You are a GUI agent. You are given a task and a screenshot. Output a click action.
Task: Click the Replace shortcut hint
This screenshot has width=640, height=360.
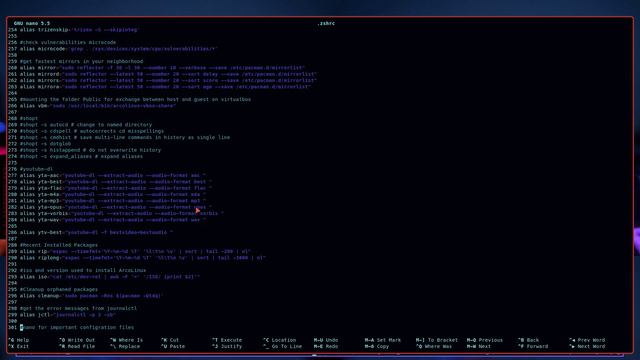coord(125,347)
